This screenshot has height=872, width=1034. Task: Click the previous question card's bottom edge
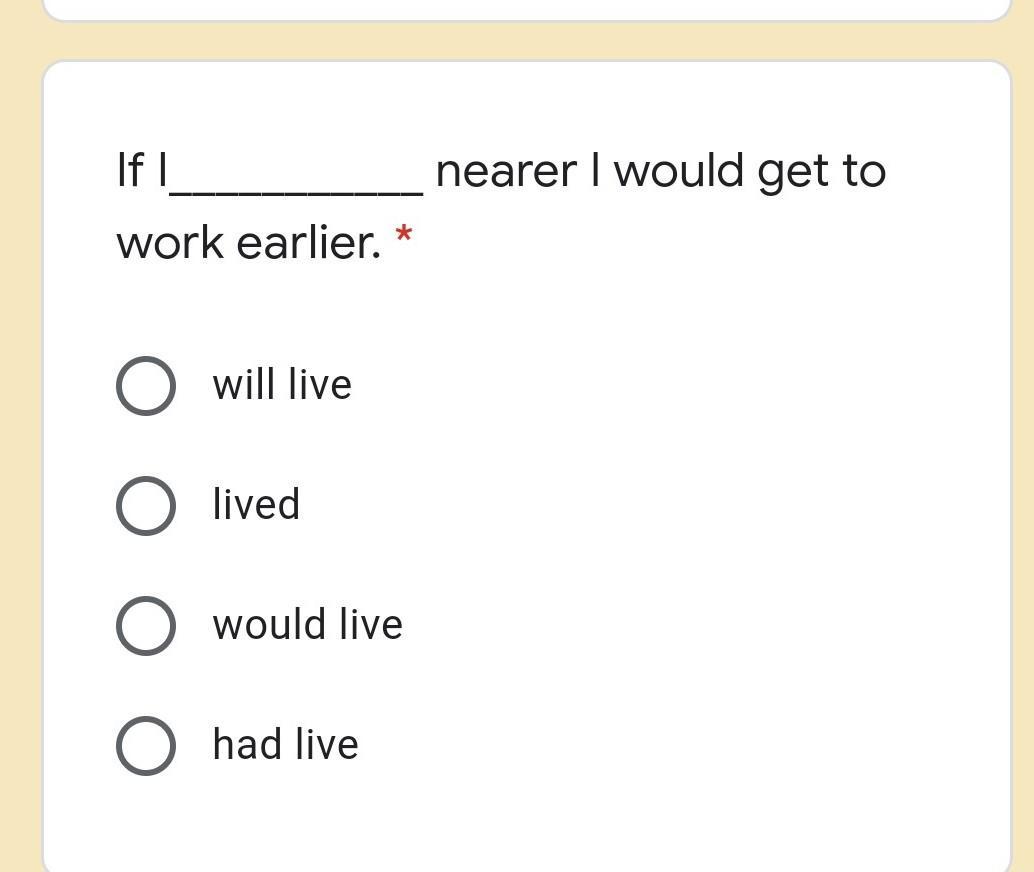526,18
